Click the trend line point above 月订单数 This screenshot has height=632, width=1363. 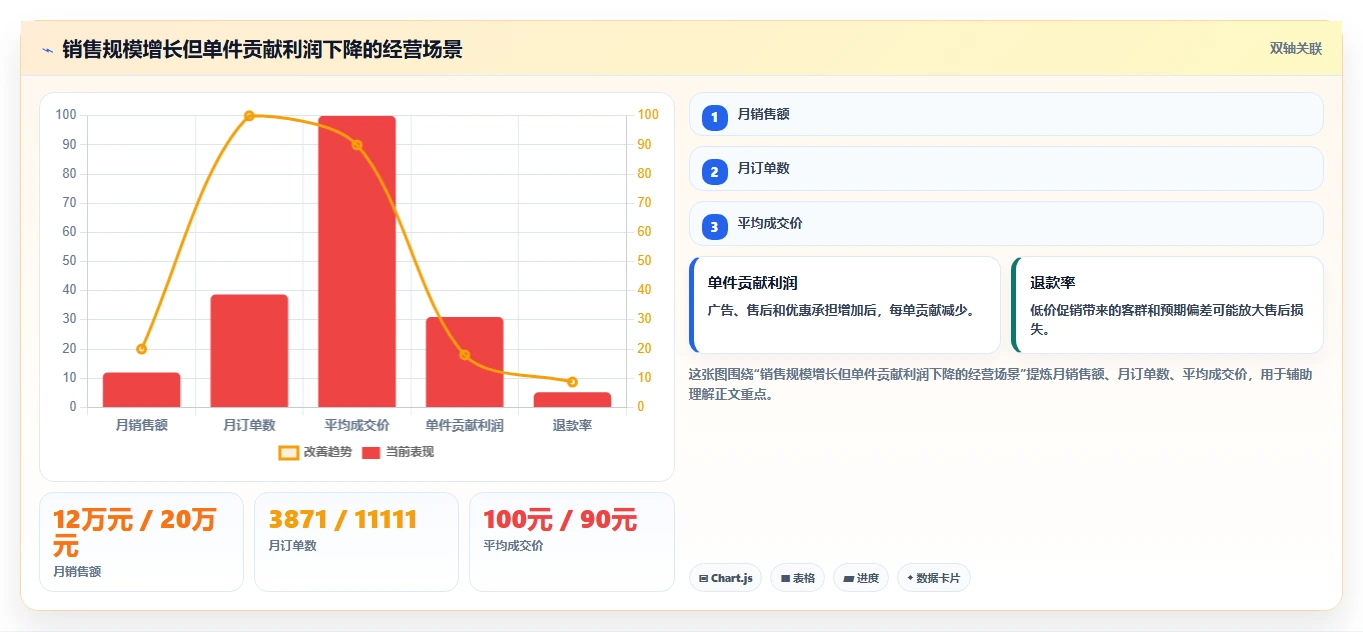click(249, 116)
